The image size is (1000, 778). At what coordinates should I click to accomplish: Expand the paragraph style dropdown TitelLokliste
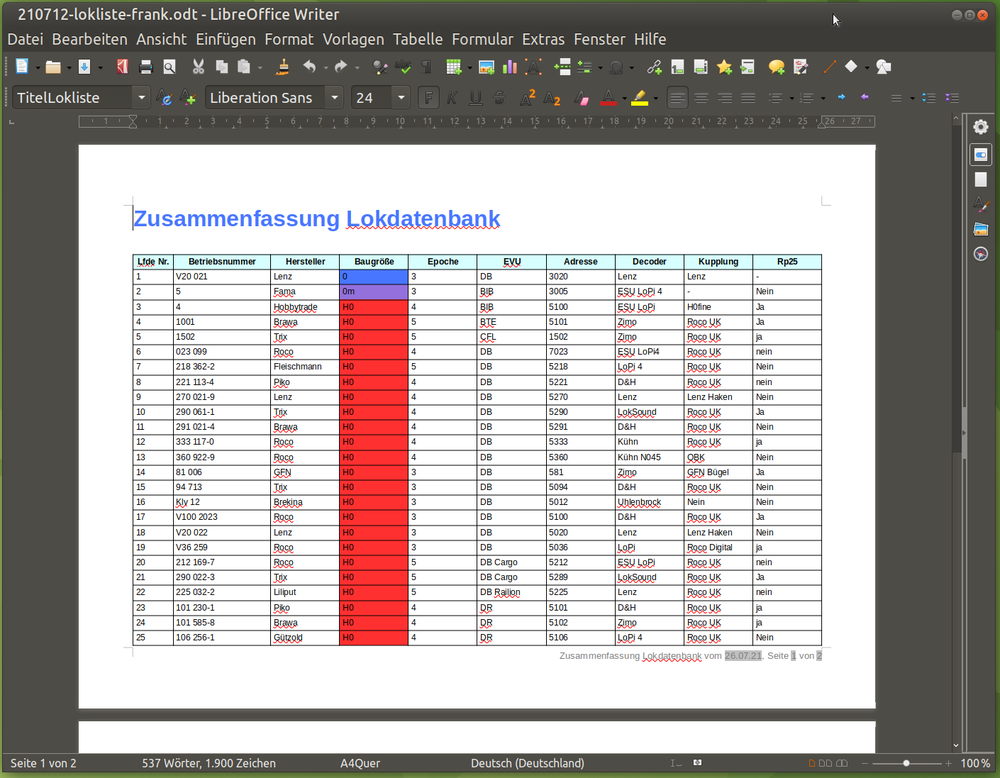141,98
